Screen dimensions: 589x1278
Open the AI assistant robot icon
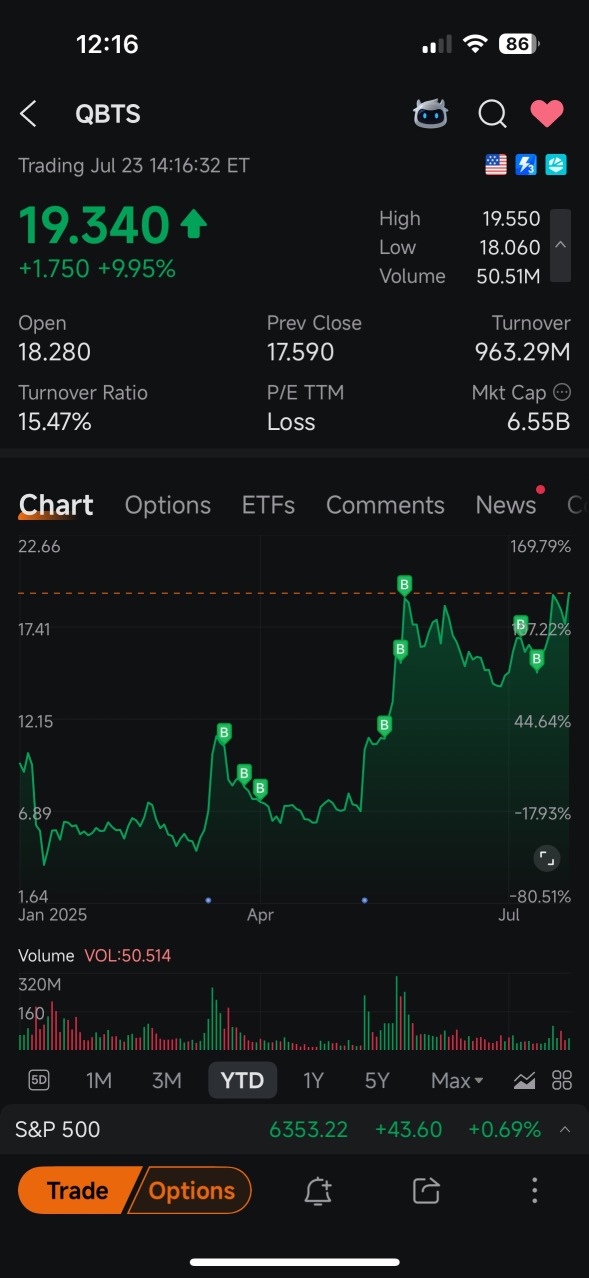click(x=431, y=114)
